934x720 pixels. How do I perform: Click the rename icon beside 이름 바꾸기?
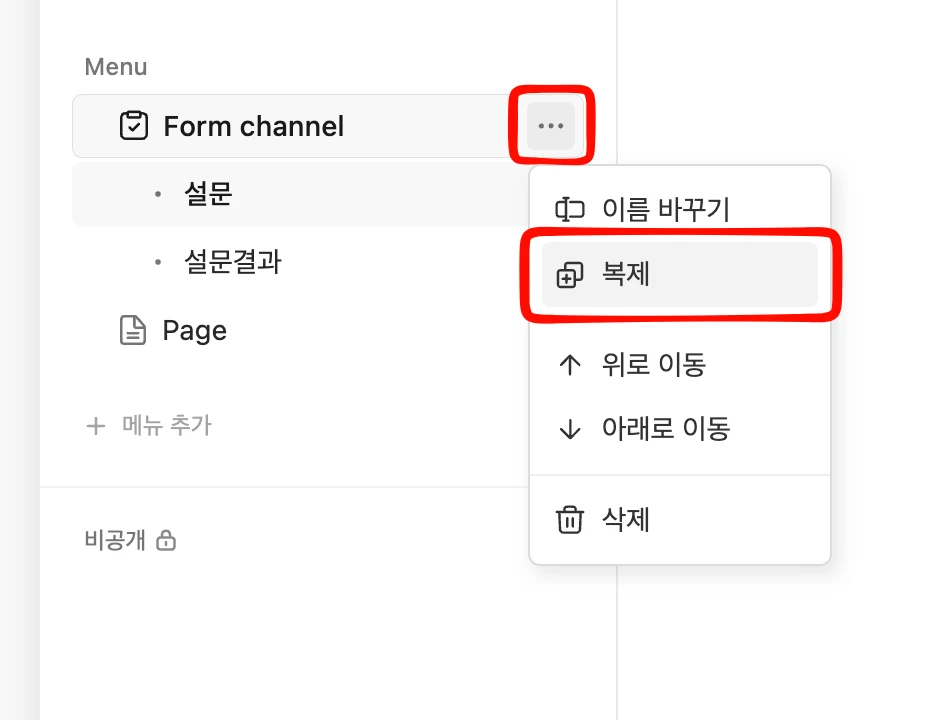click(569, 210)
